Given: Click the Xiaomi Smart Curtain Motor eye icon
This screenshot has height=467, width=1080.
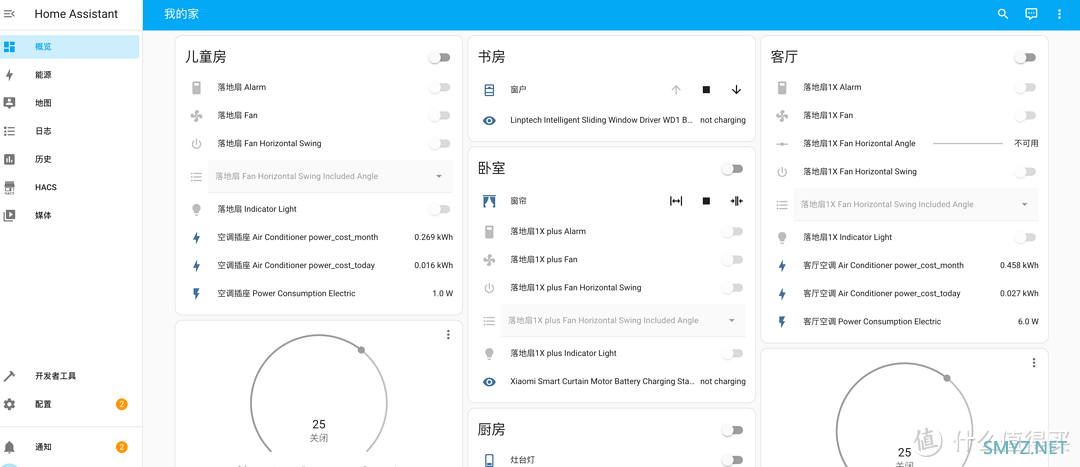Looking at the screenshot, I should (x=489, y=381).
